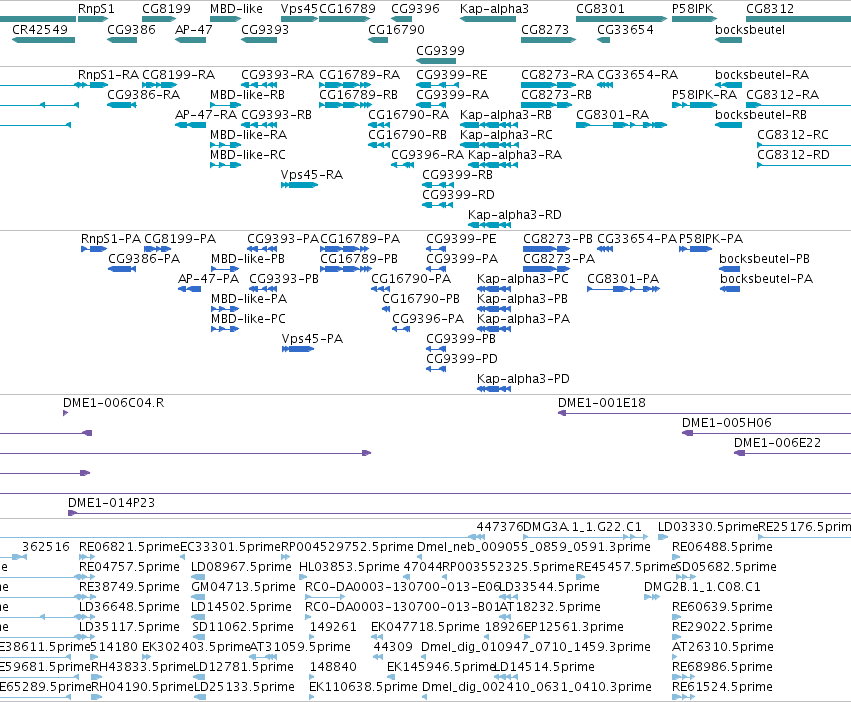Click the CG9399-RE transcript label
This screenshot has height=702, width=851.
coord(452,74)
